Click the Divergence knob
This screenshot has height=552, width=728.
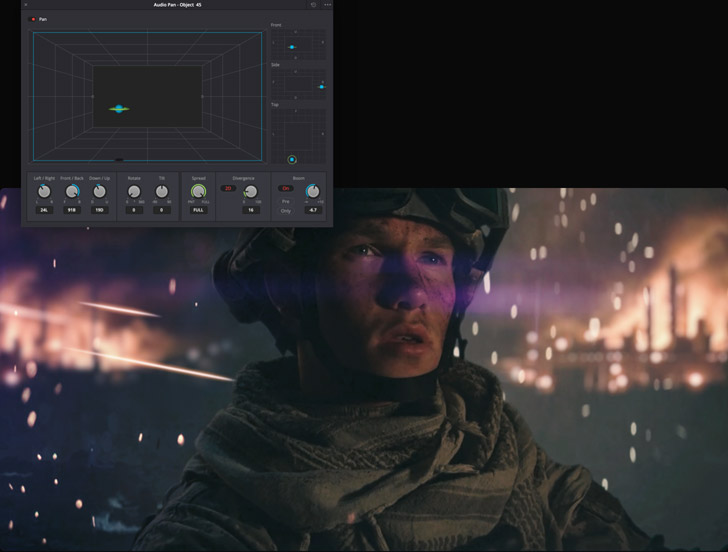tap(250, 191)
